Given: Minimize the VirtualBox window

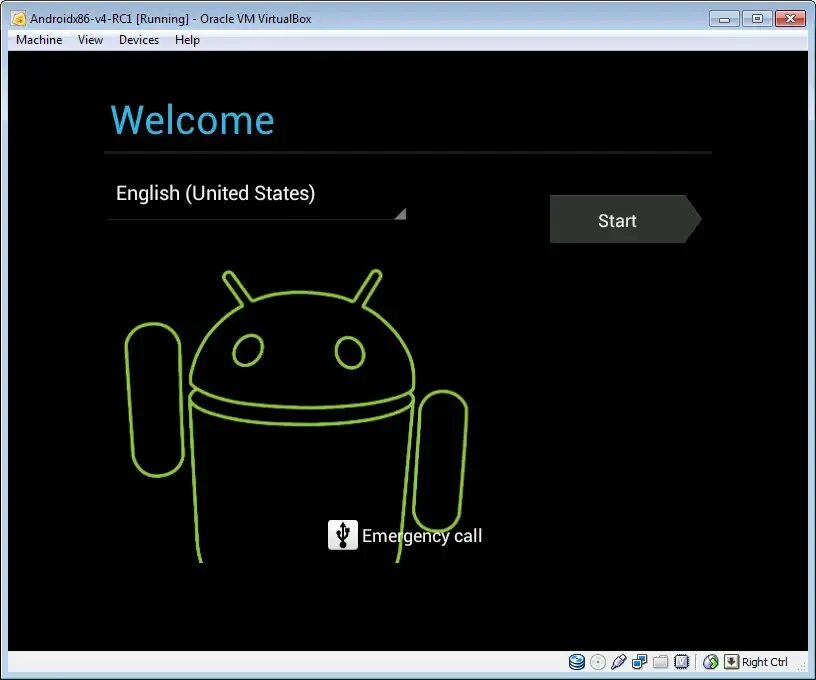Looking at the screenshot, I should pos(724,19).
